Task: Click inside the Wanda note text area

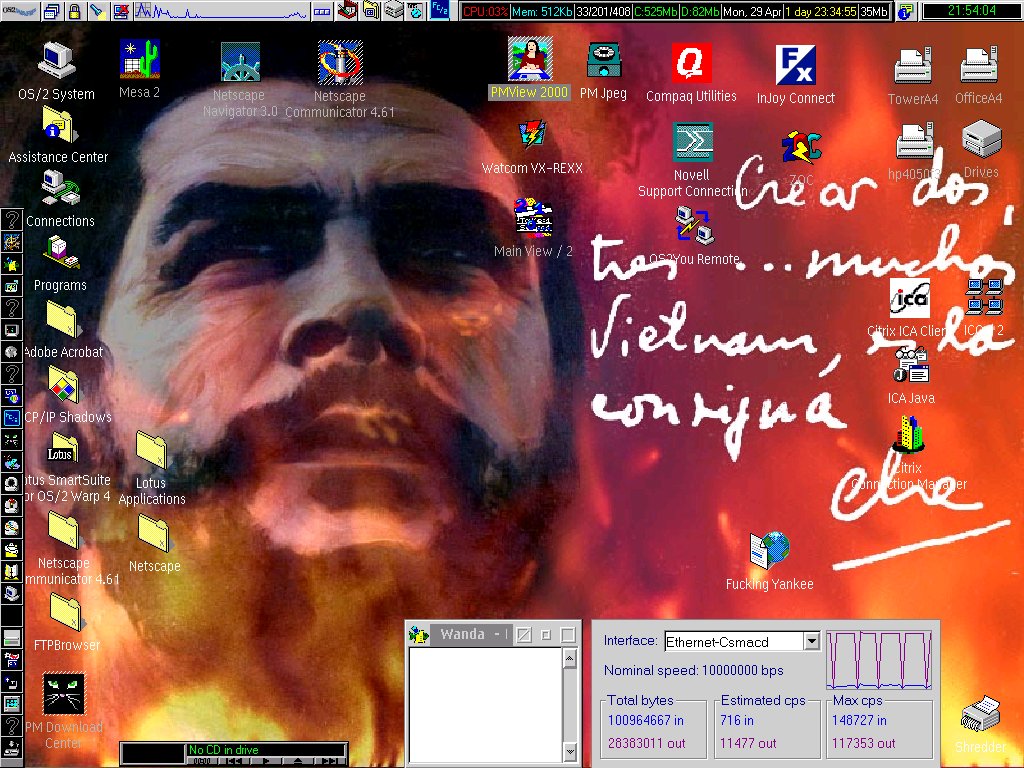Action: (x=485, y=705)
